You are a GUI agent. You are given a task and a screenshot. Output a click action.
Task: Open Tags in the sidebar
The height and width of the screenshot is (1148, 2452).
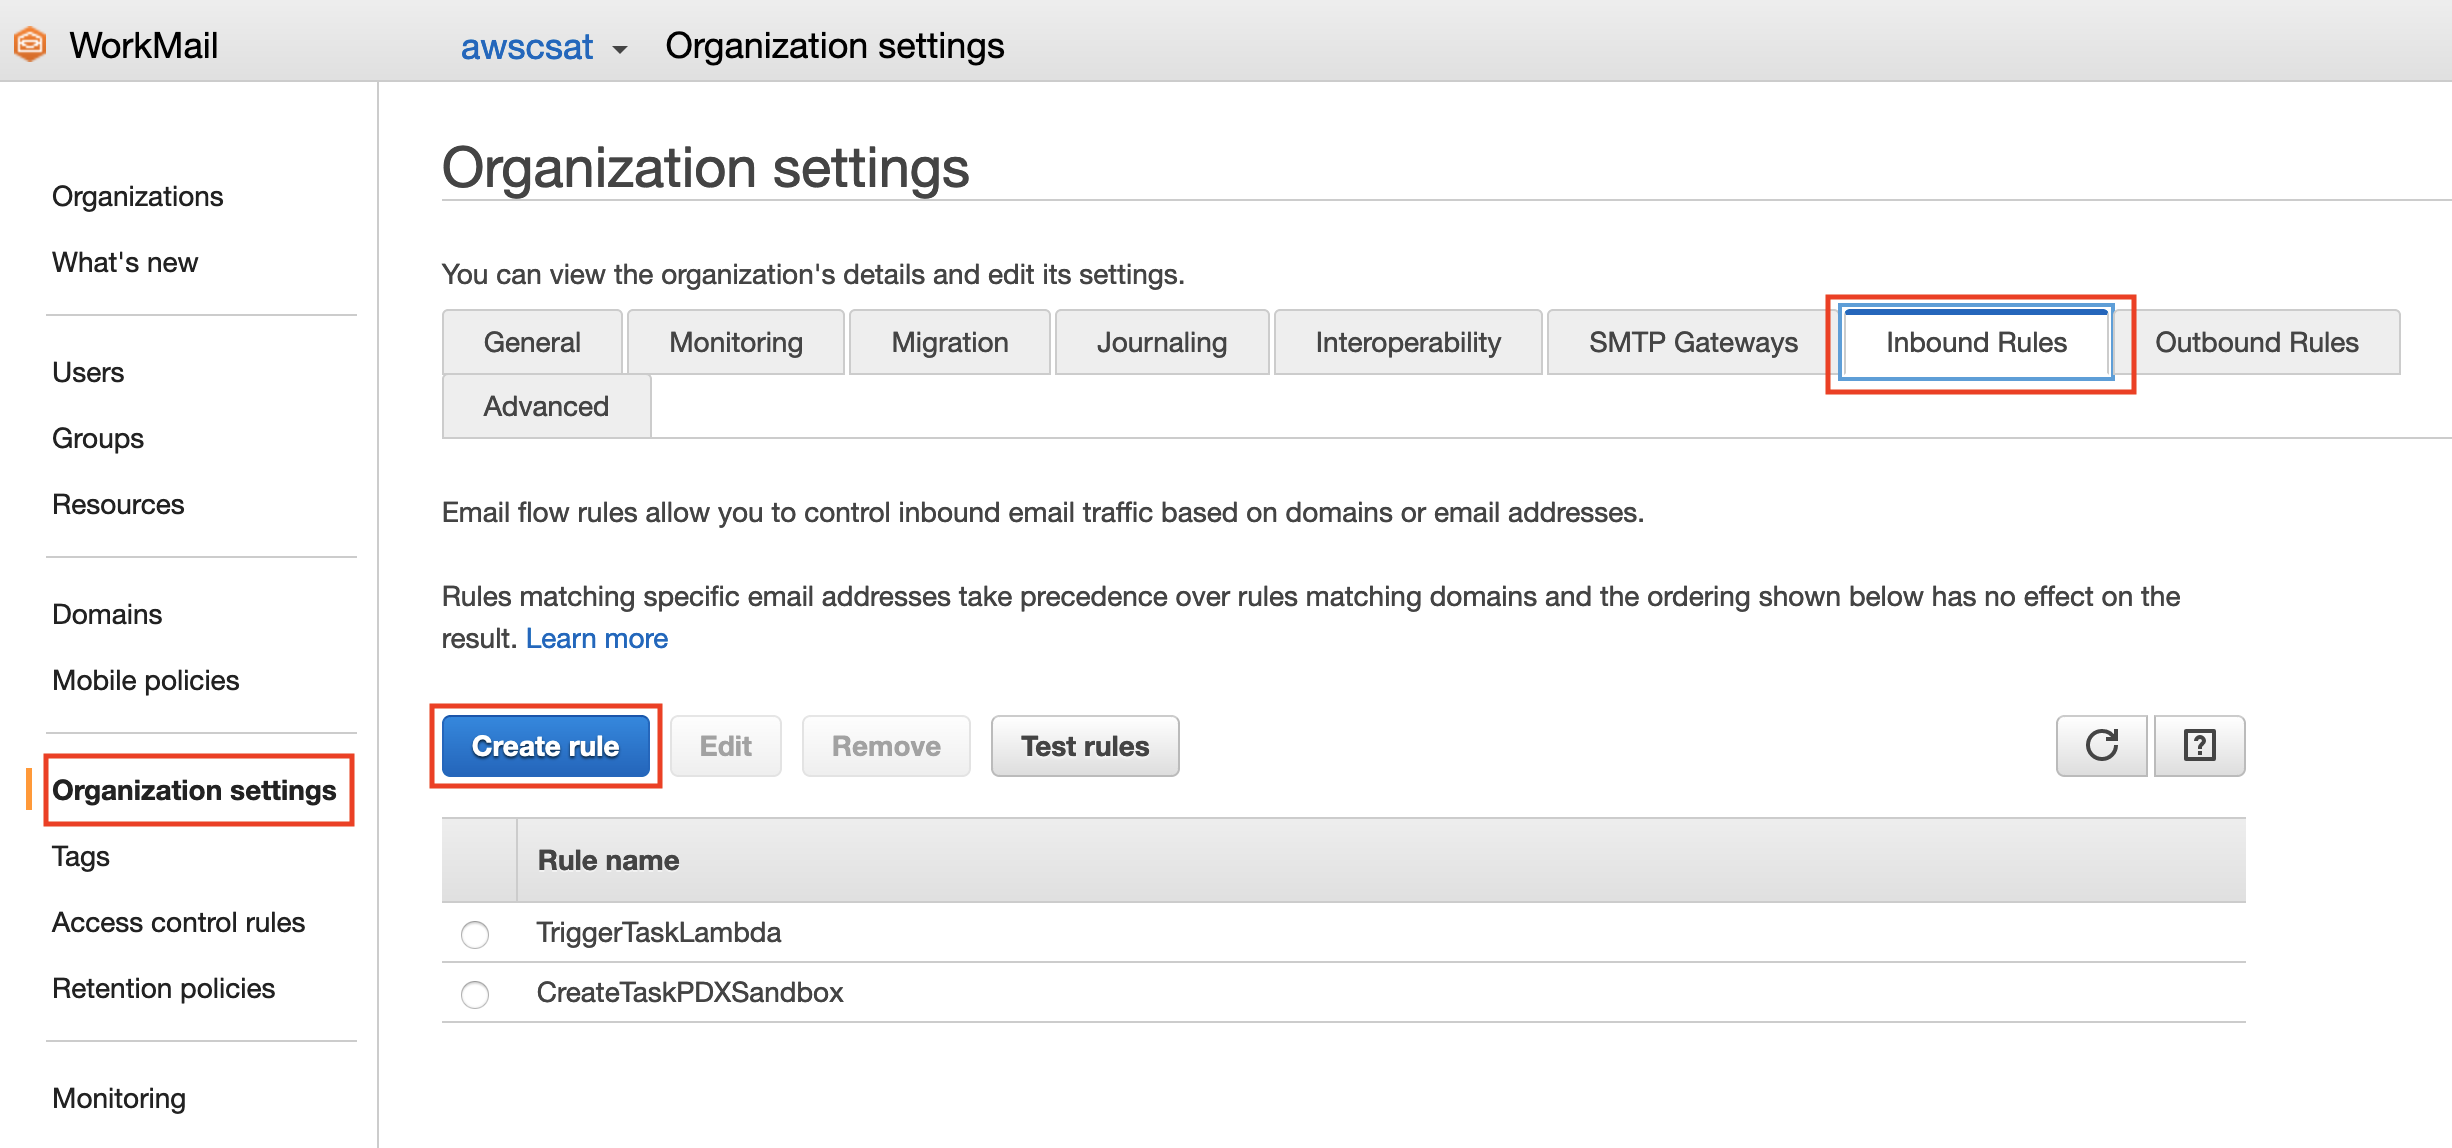click(x=81, y=856)
